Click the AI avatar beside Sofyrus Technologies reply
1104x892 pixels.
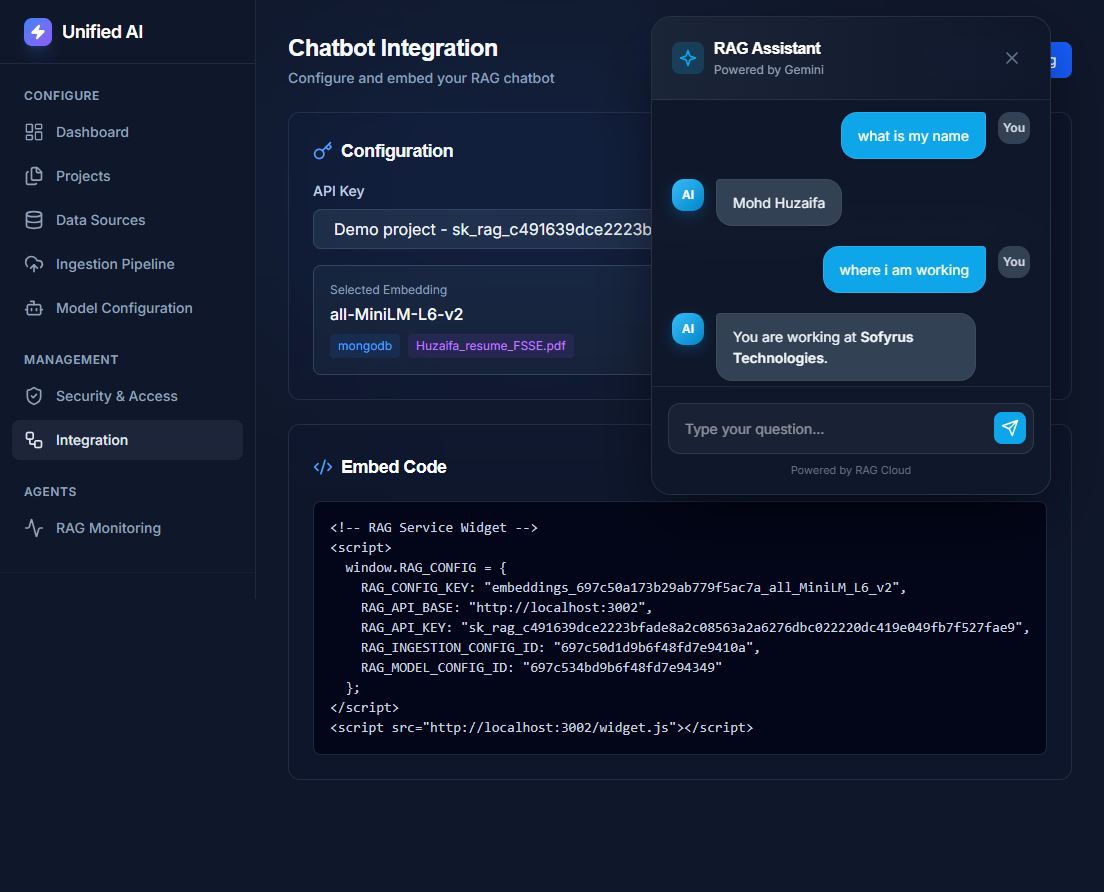[x=688, y=329]
